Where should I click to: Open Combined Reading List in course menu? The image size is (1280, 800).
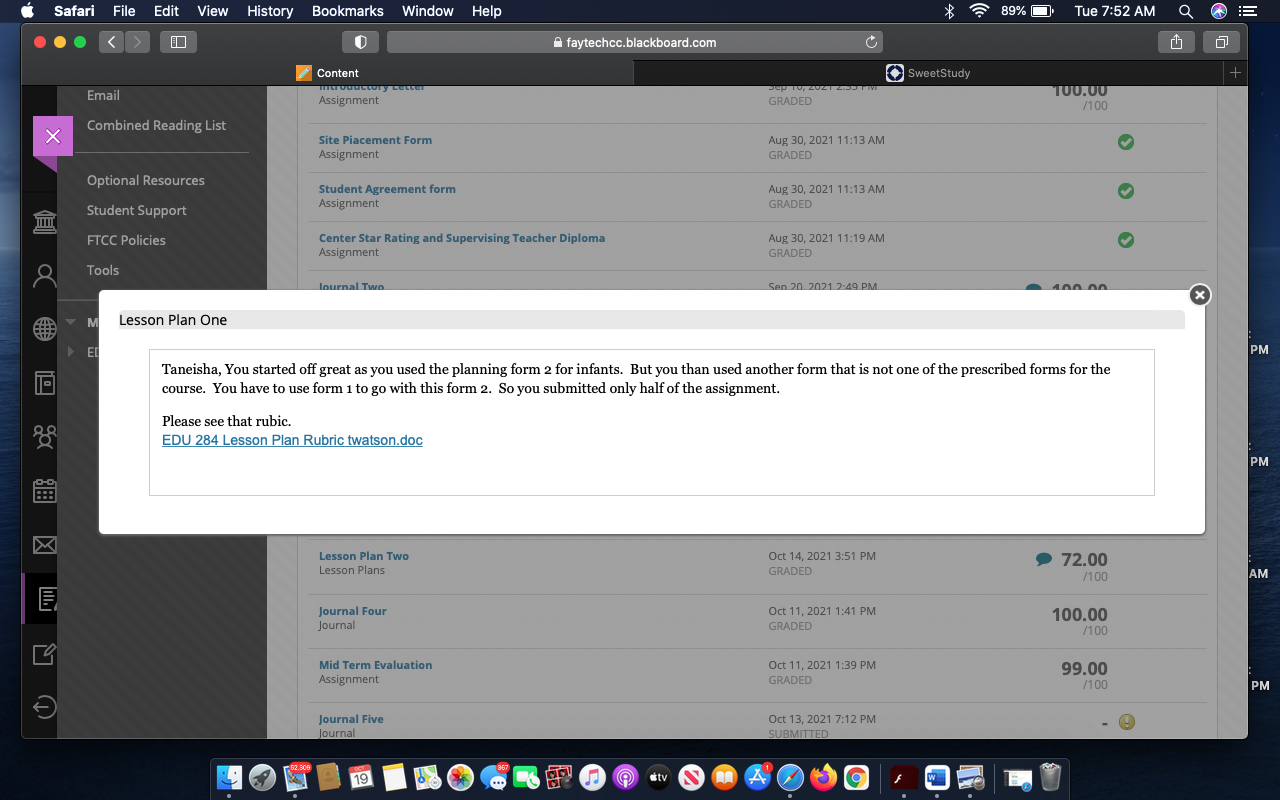[156, 125]
